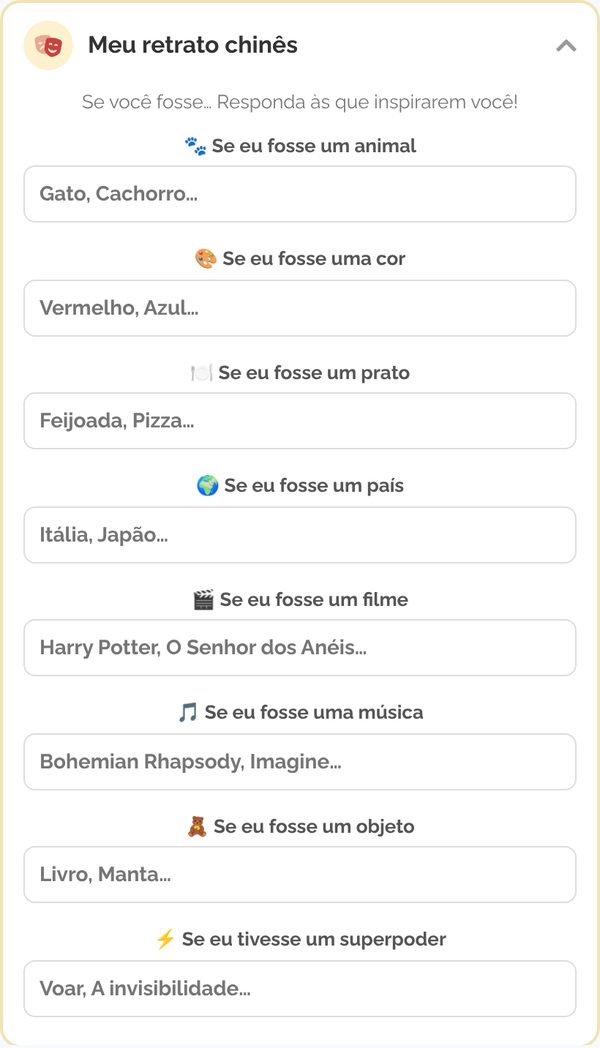
Task: Click the clapperboard film icon
Action: [203, 600]
